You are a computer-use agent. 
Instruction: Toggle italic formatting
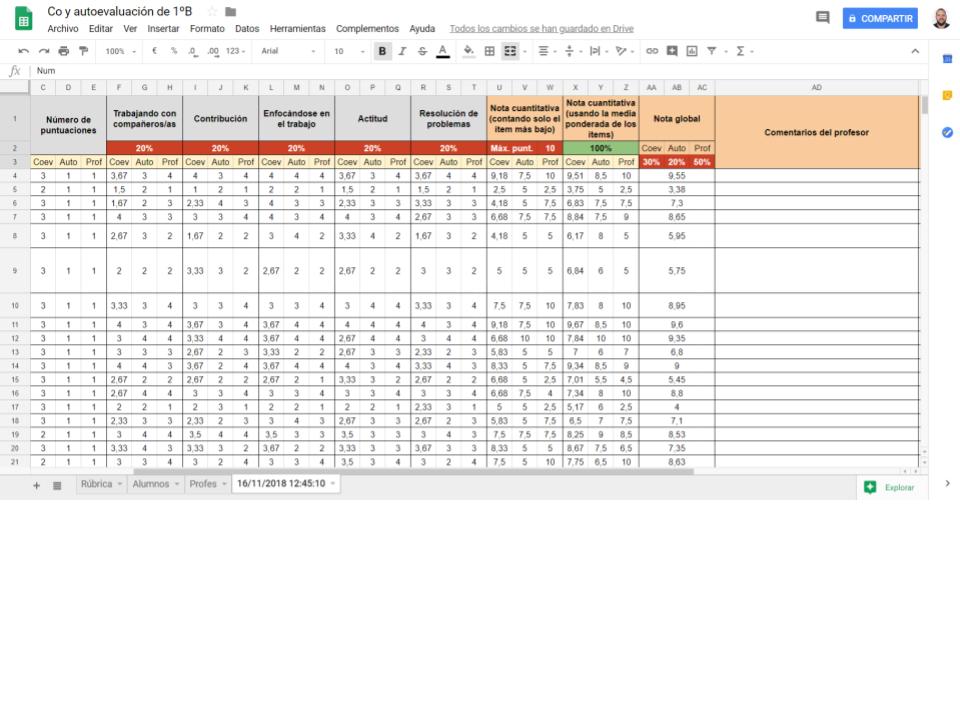[402, 51]
